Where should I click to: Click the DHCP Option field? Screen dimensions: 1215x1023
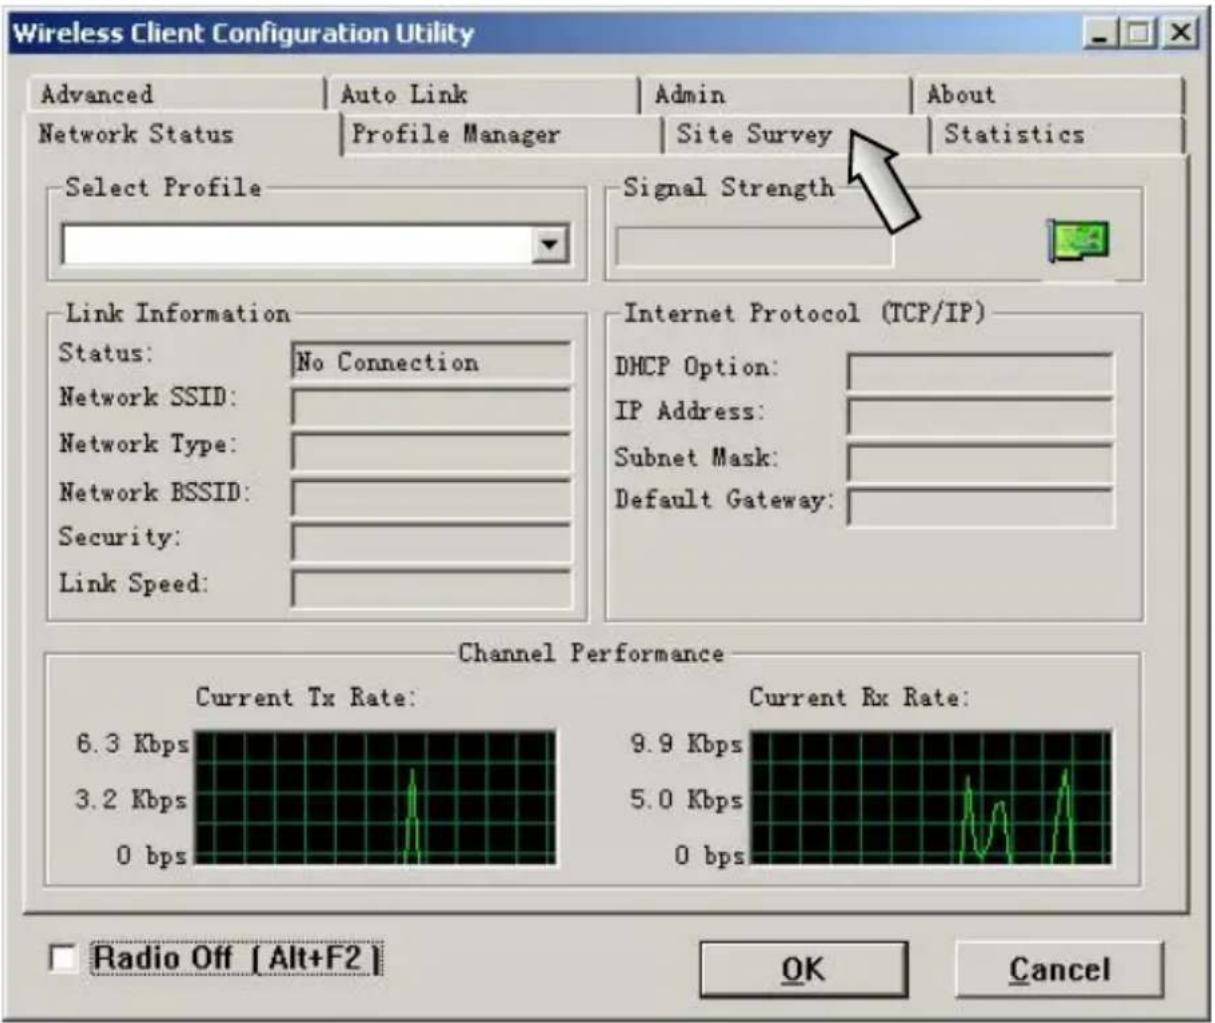point(980,372)
